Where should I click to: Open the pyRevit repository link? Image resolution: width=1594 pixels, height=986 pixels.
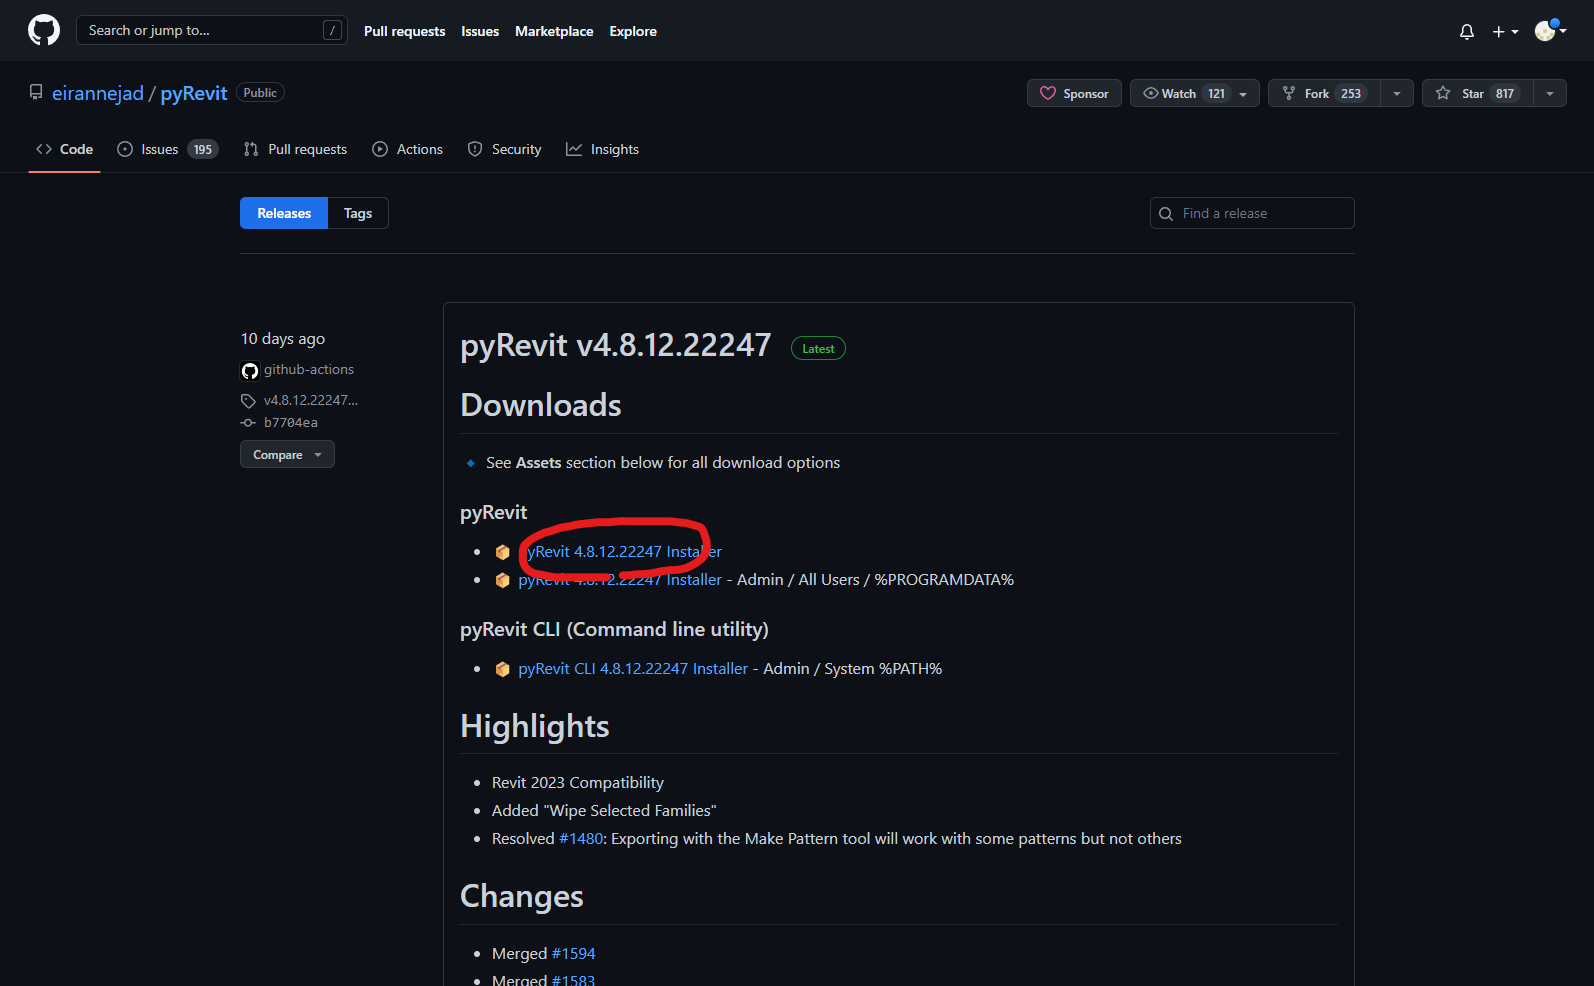(194, 93)
